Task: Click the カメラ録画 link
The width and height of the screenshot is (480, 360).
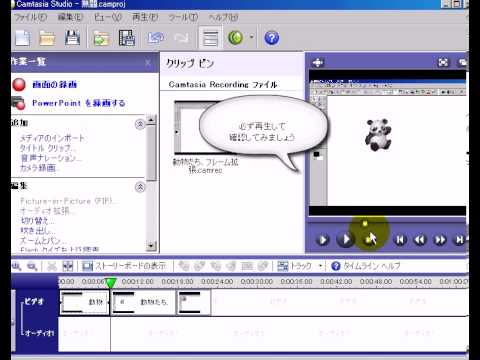Action: point(40,168)
